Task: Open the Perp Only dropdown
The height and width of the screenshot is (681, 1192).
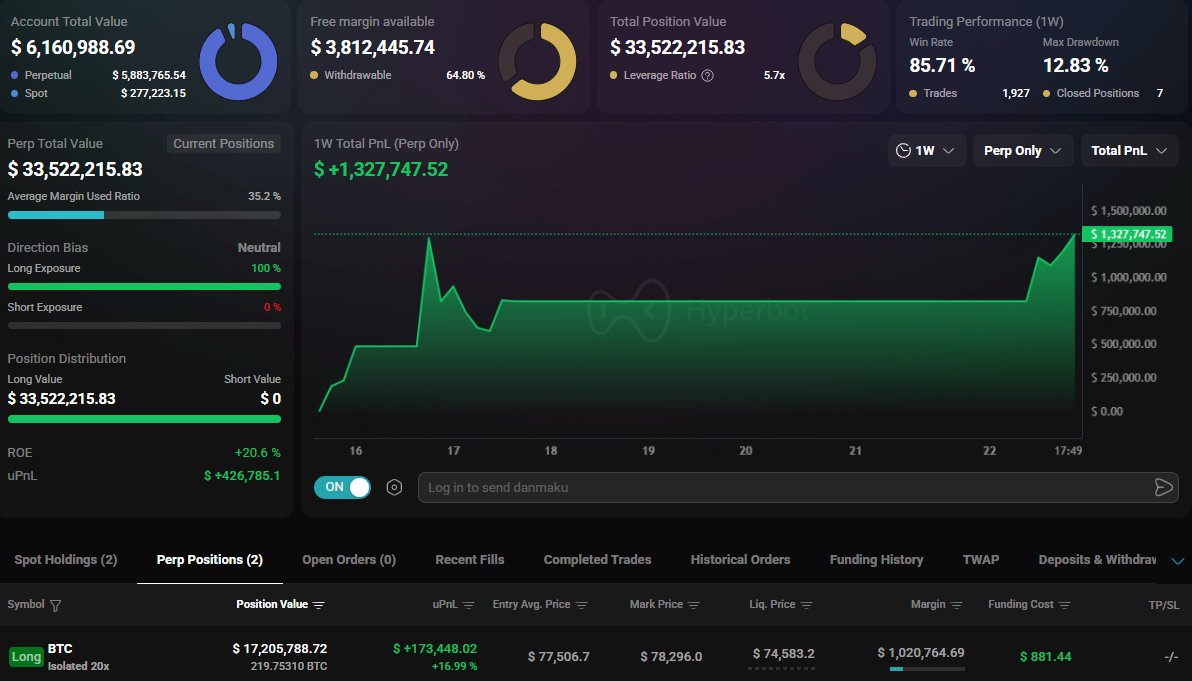Action: click(1022, 150)
